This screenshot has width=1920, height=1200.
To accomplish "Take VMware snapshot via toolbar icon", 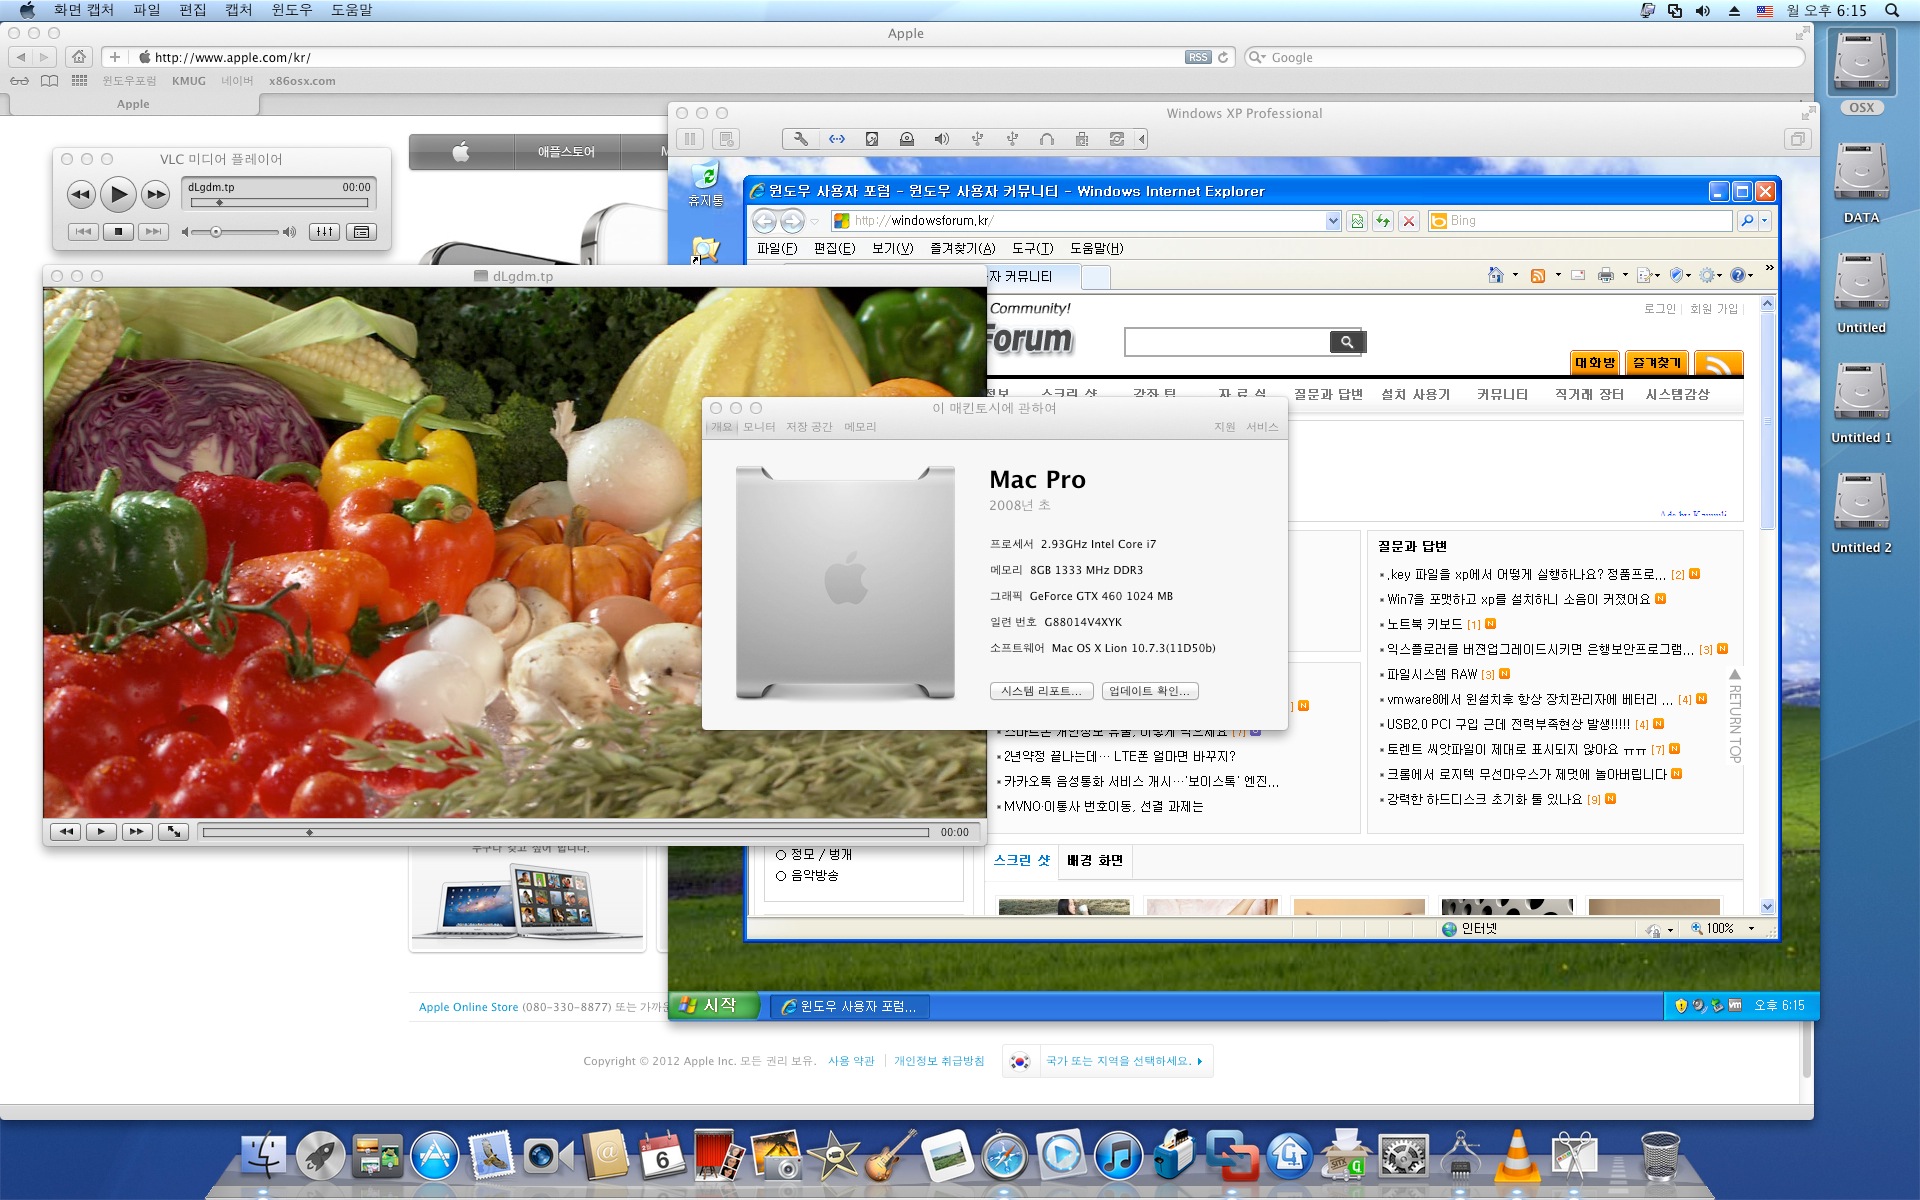I will click(x=727, y=139).
